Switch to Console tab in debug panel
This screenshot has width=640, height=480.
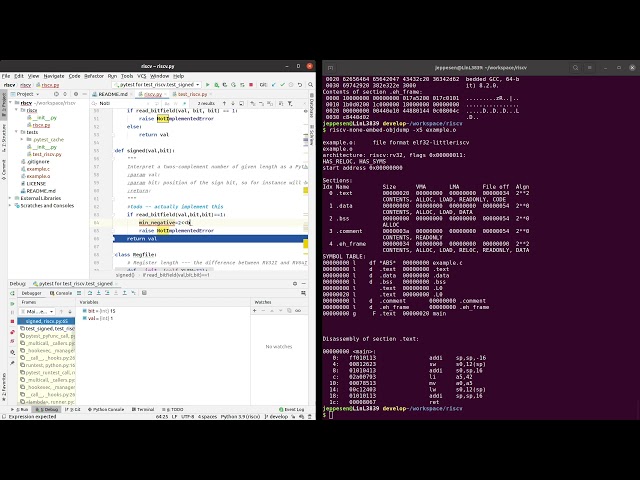[x=61, y=293]
